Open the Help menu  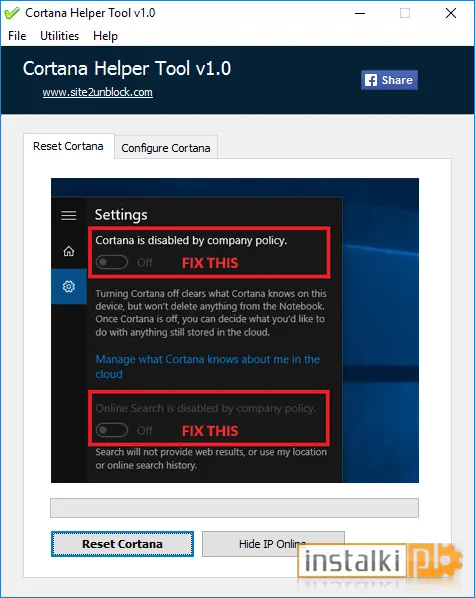[x=105, y=36]
